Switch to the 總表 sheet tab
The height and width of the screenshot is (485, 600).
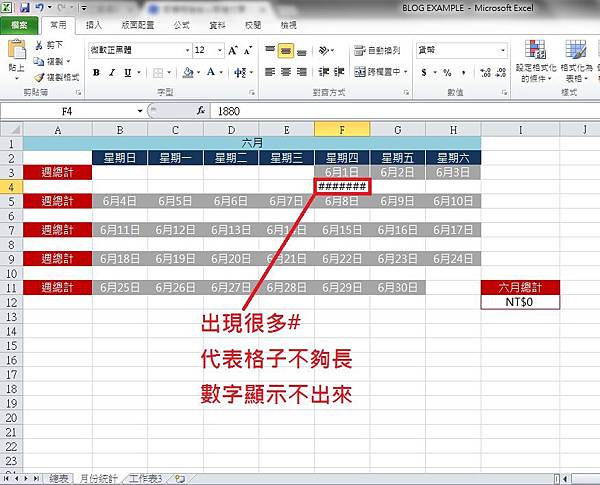point(59,478)
